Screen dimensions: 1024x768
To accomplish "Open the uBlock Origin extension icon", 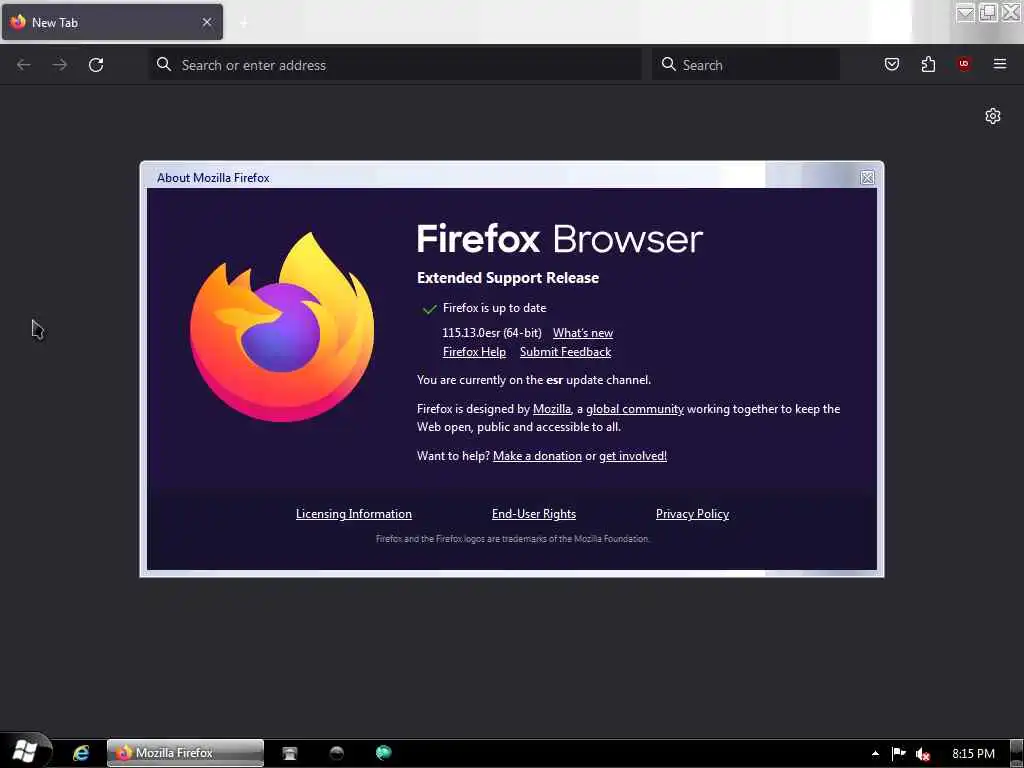I will point(964,64).
